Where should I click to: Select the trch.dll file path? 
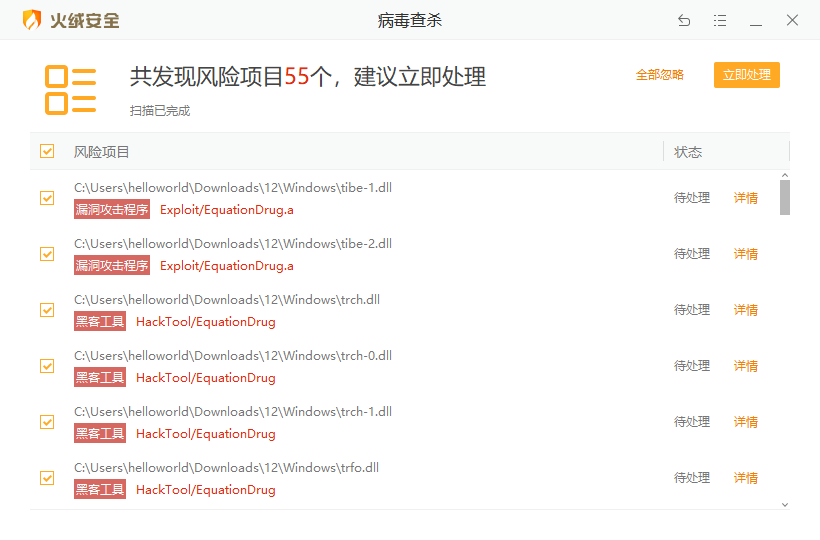pos(227,300)
